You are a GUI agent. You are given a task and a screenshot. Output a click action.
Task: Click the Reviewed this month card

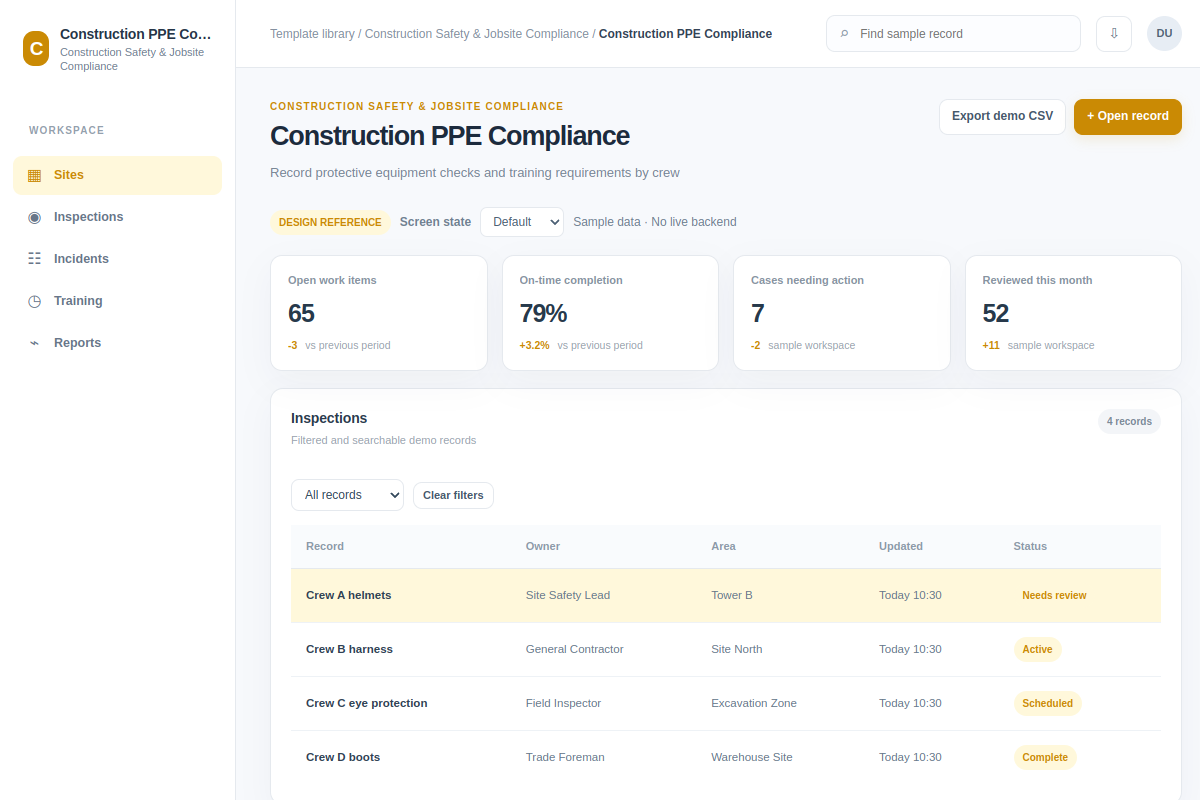1073,313
